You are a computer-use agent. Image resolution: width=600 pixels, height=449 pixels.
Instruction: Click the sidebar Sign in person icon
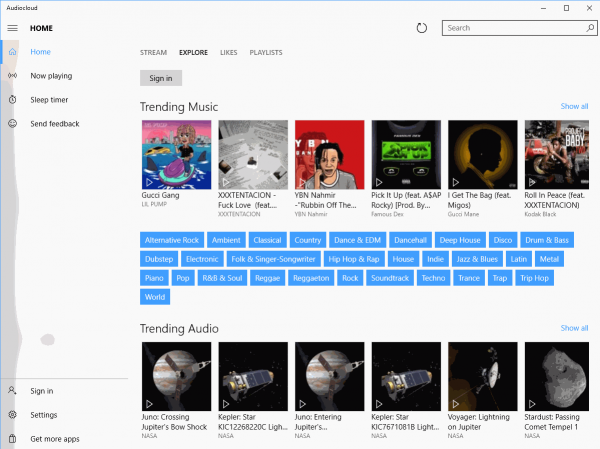tap(12, 391)
